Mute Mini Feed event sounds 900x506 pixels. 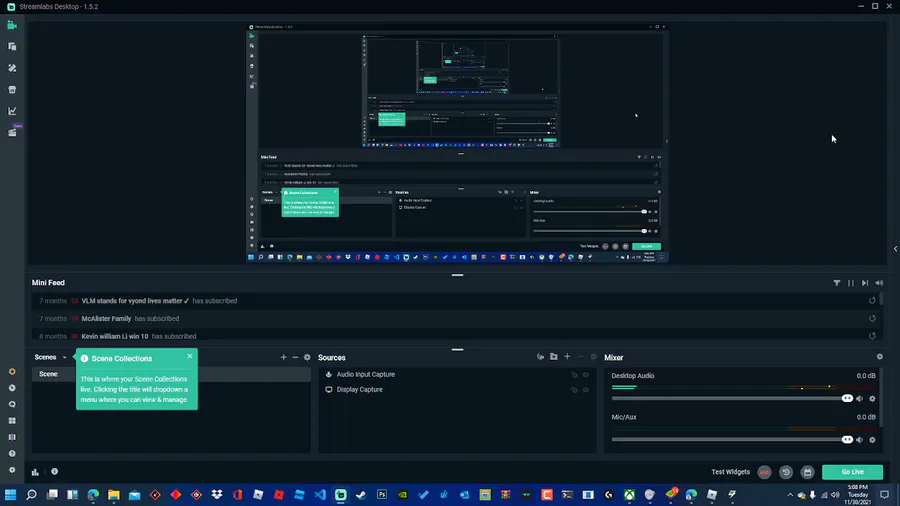click(x=879, y=283)
